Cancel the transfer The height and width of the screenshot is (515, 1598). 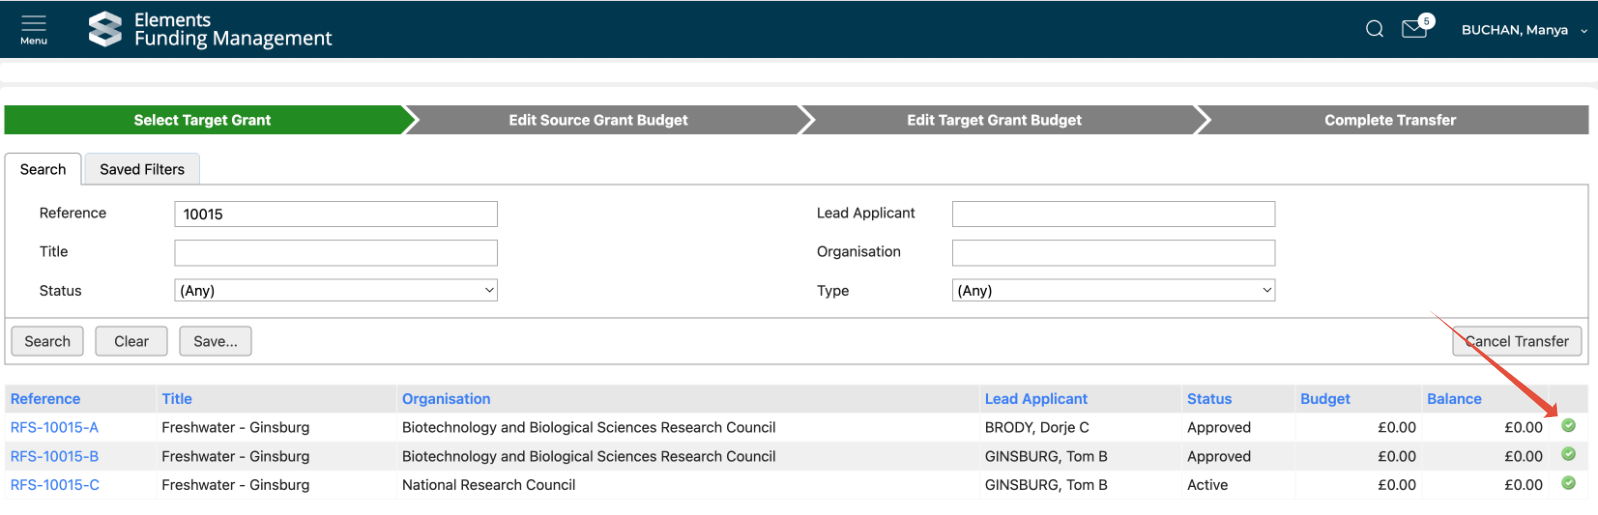[x=1516, y=341]
